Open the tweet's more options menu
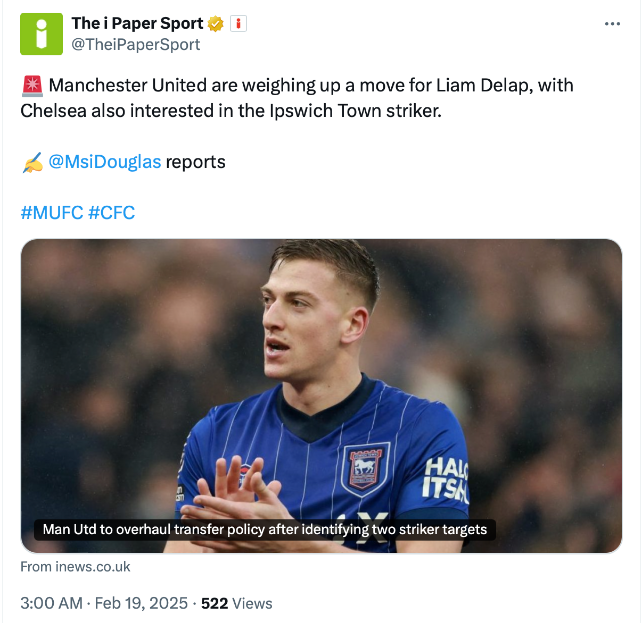Screen dimensions: 642x623 (x=612, y=23)
